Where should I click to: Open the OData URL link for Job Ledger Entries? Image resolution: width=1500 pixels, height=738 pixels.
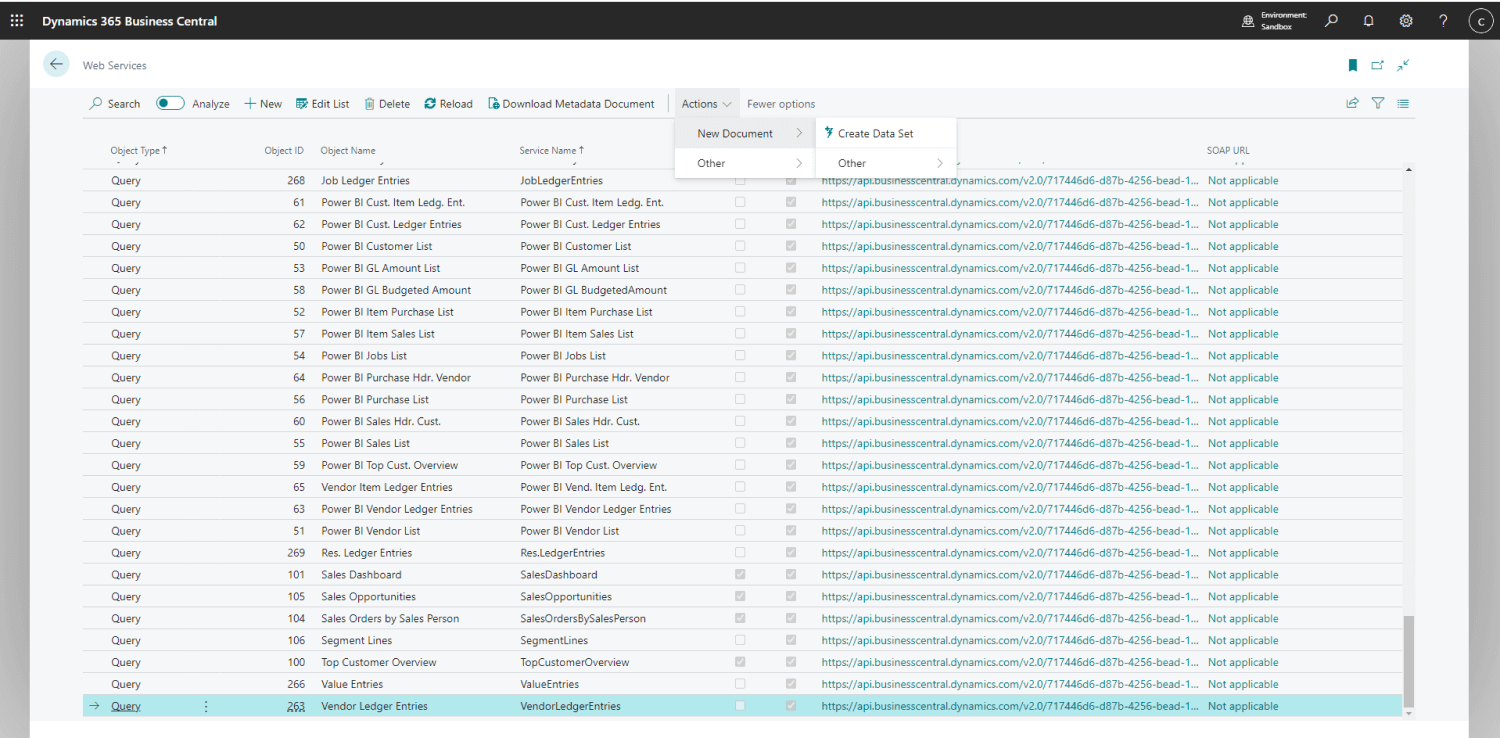tap(1009, 181)
